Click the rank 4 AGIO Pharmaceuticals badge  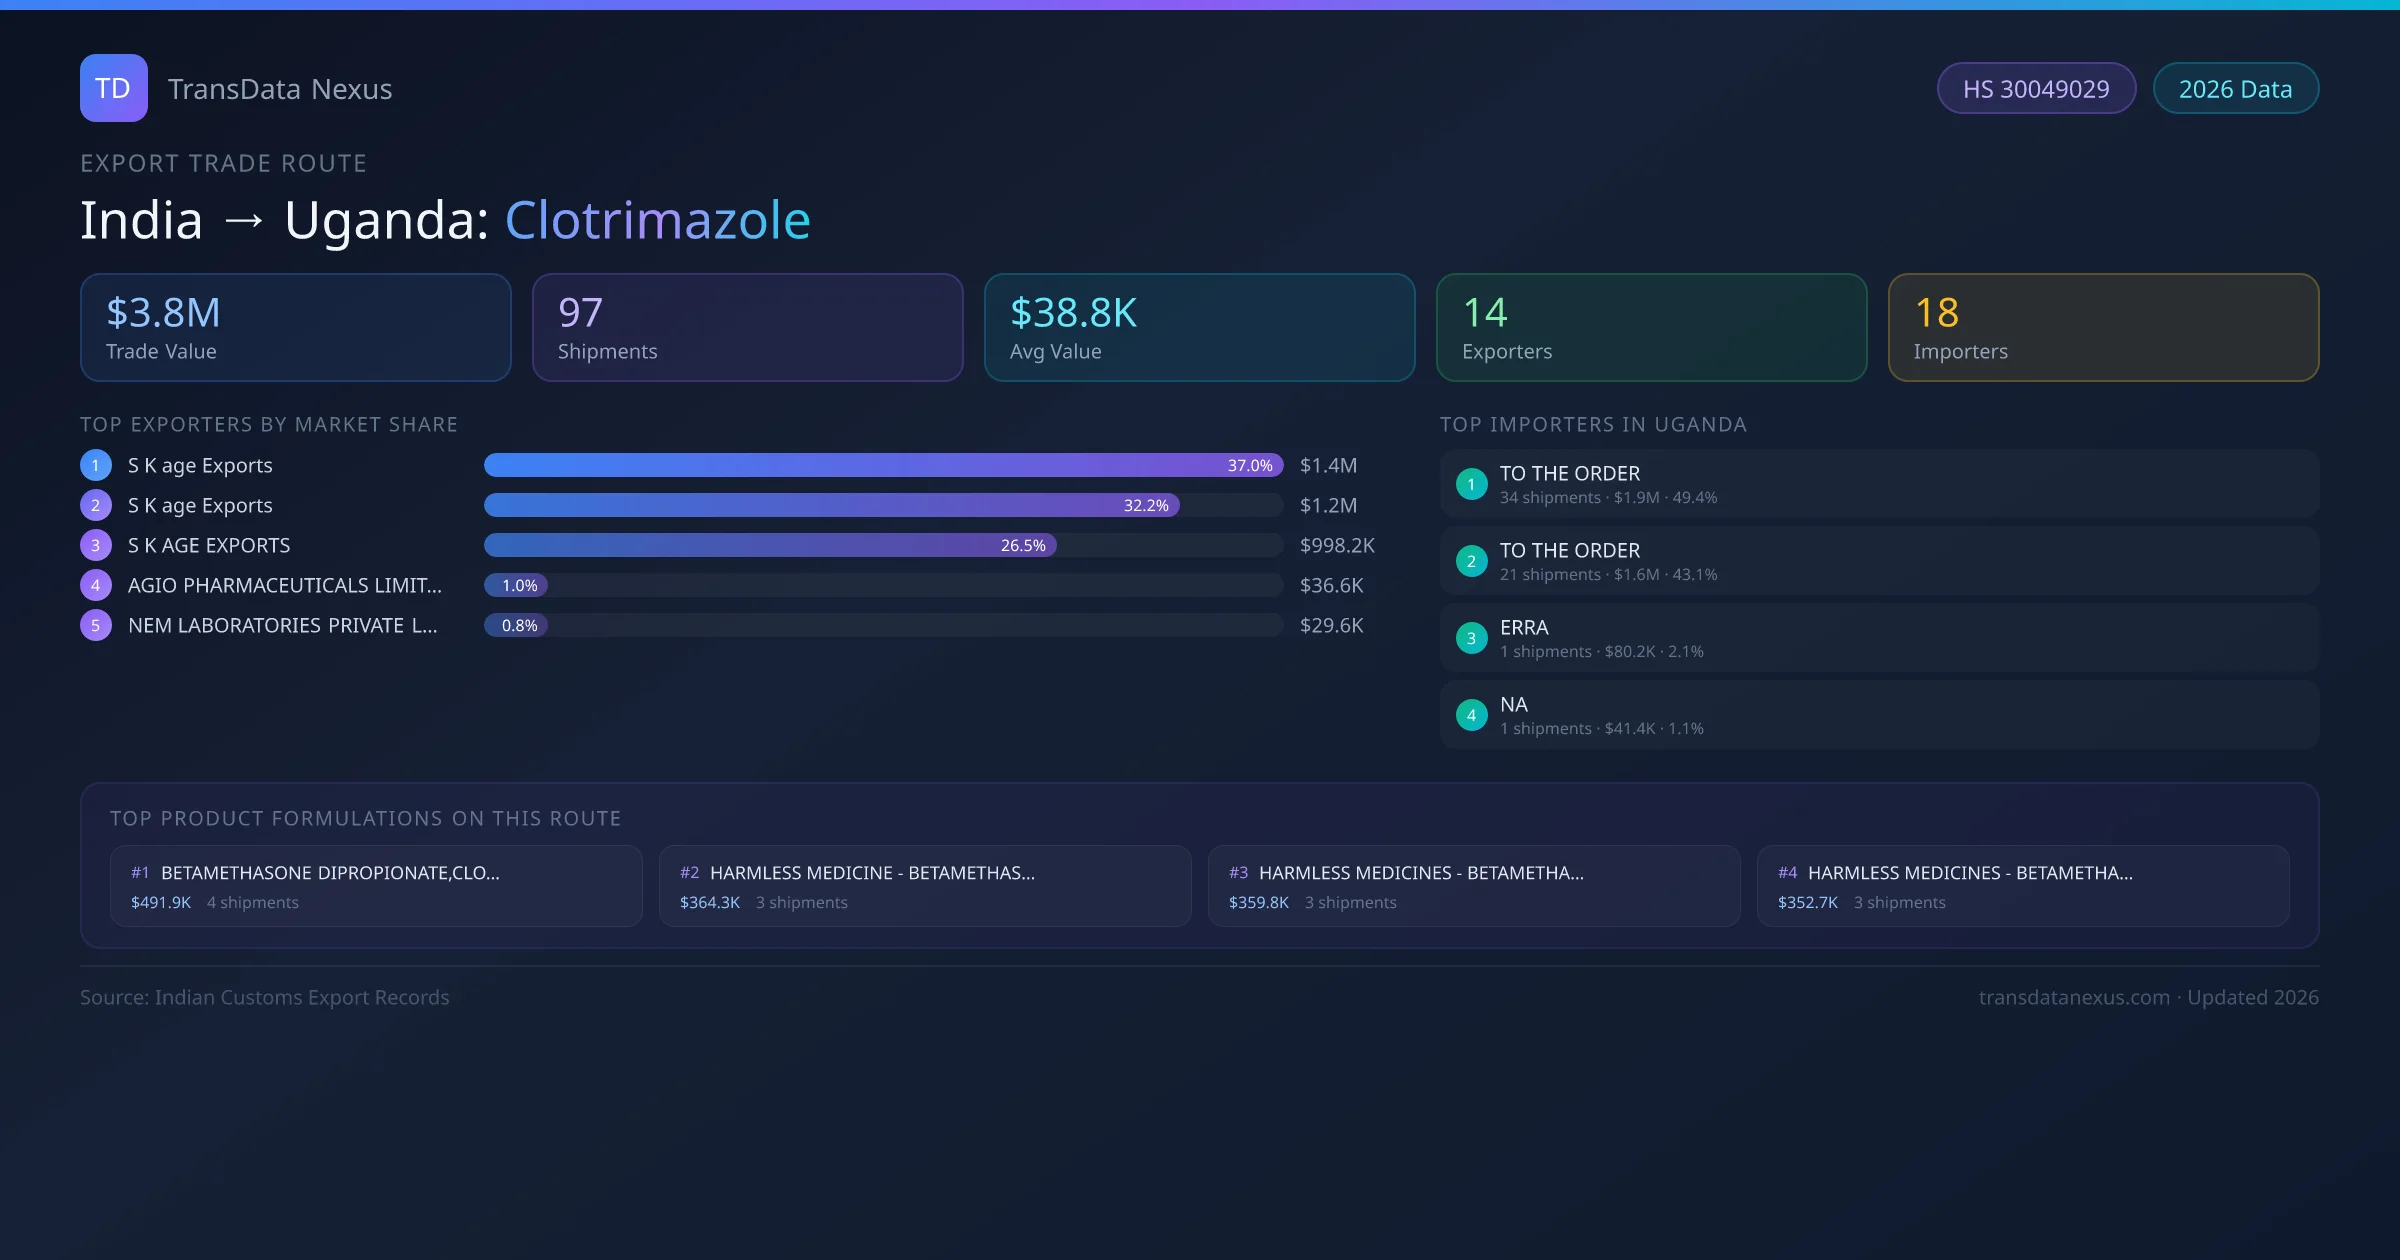pyautogui.click(x=96, y=585)
